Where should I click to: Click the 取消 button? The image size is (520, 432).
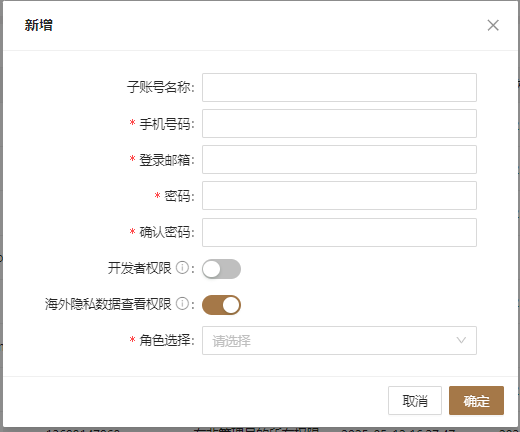(415, 401)
